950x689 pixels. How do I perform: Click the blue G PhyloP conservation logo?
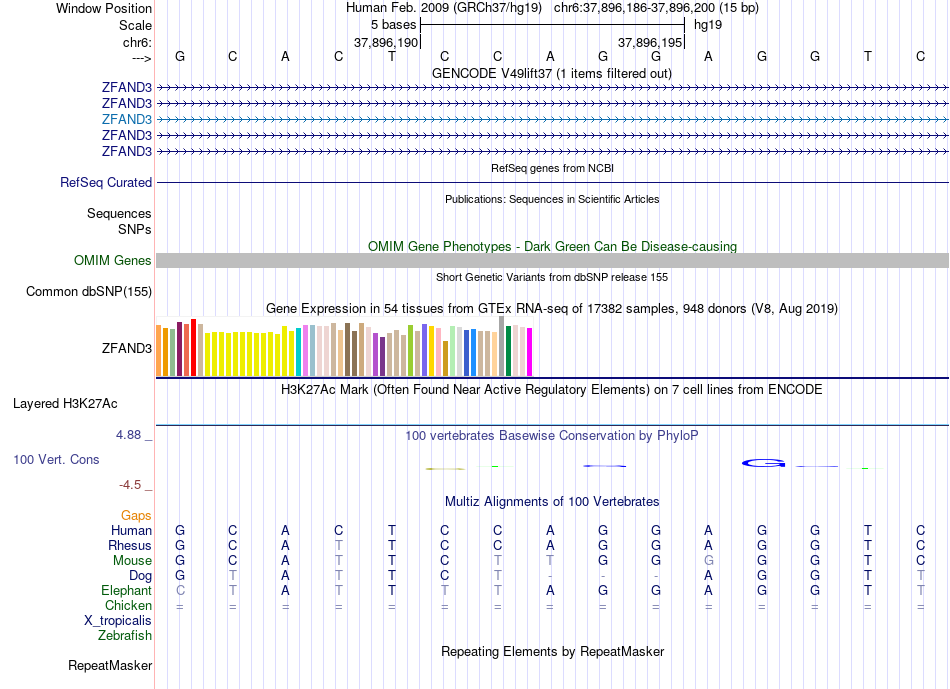763,464
